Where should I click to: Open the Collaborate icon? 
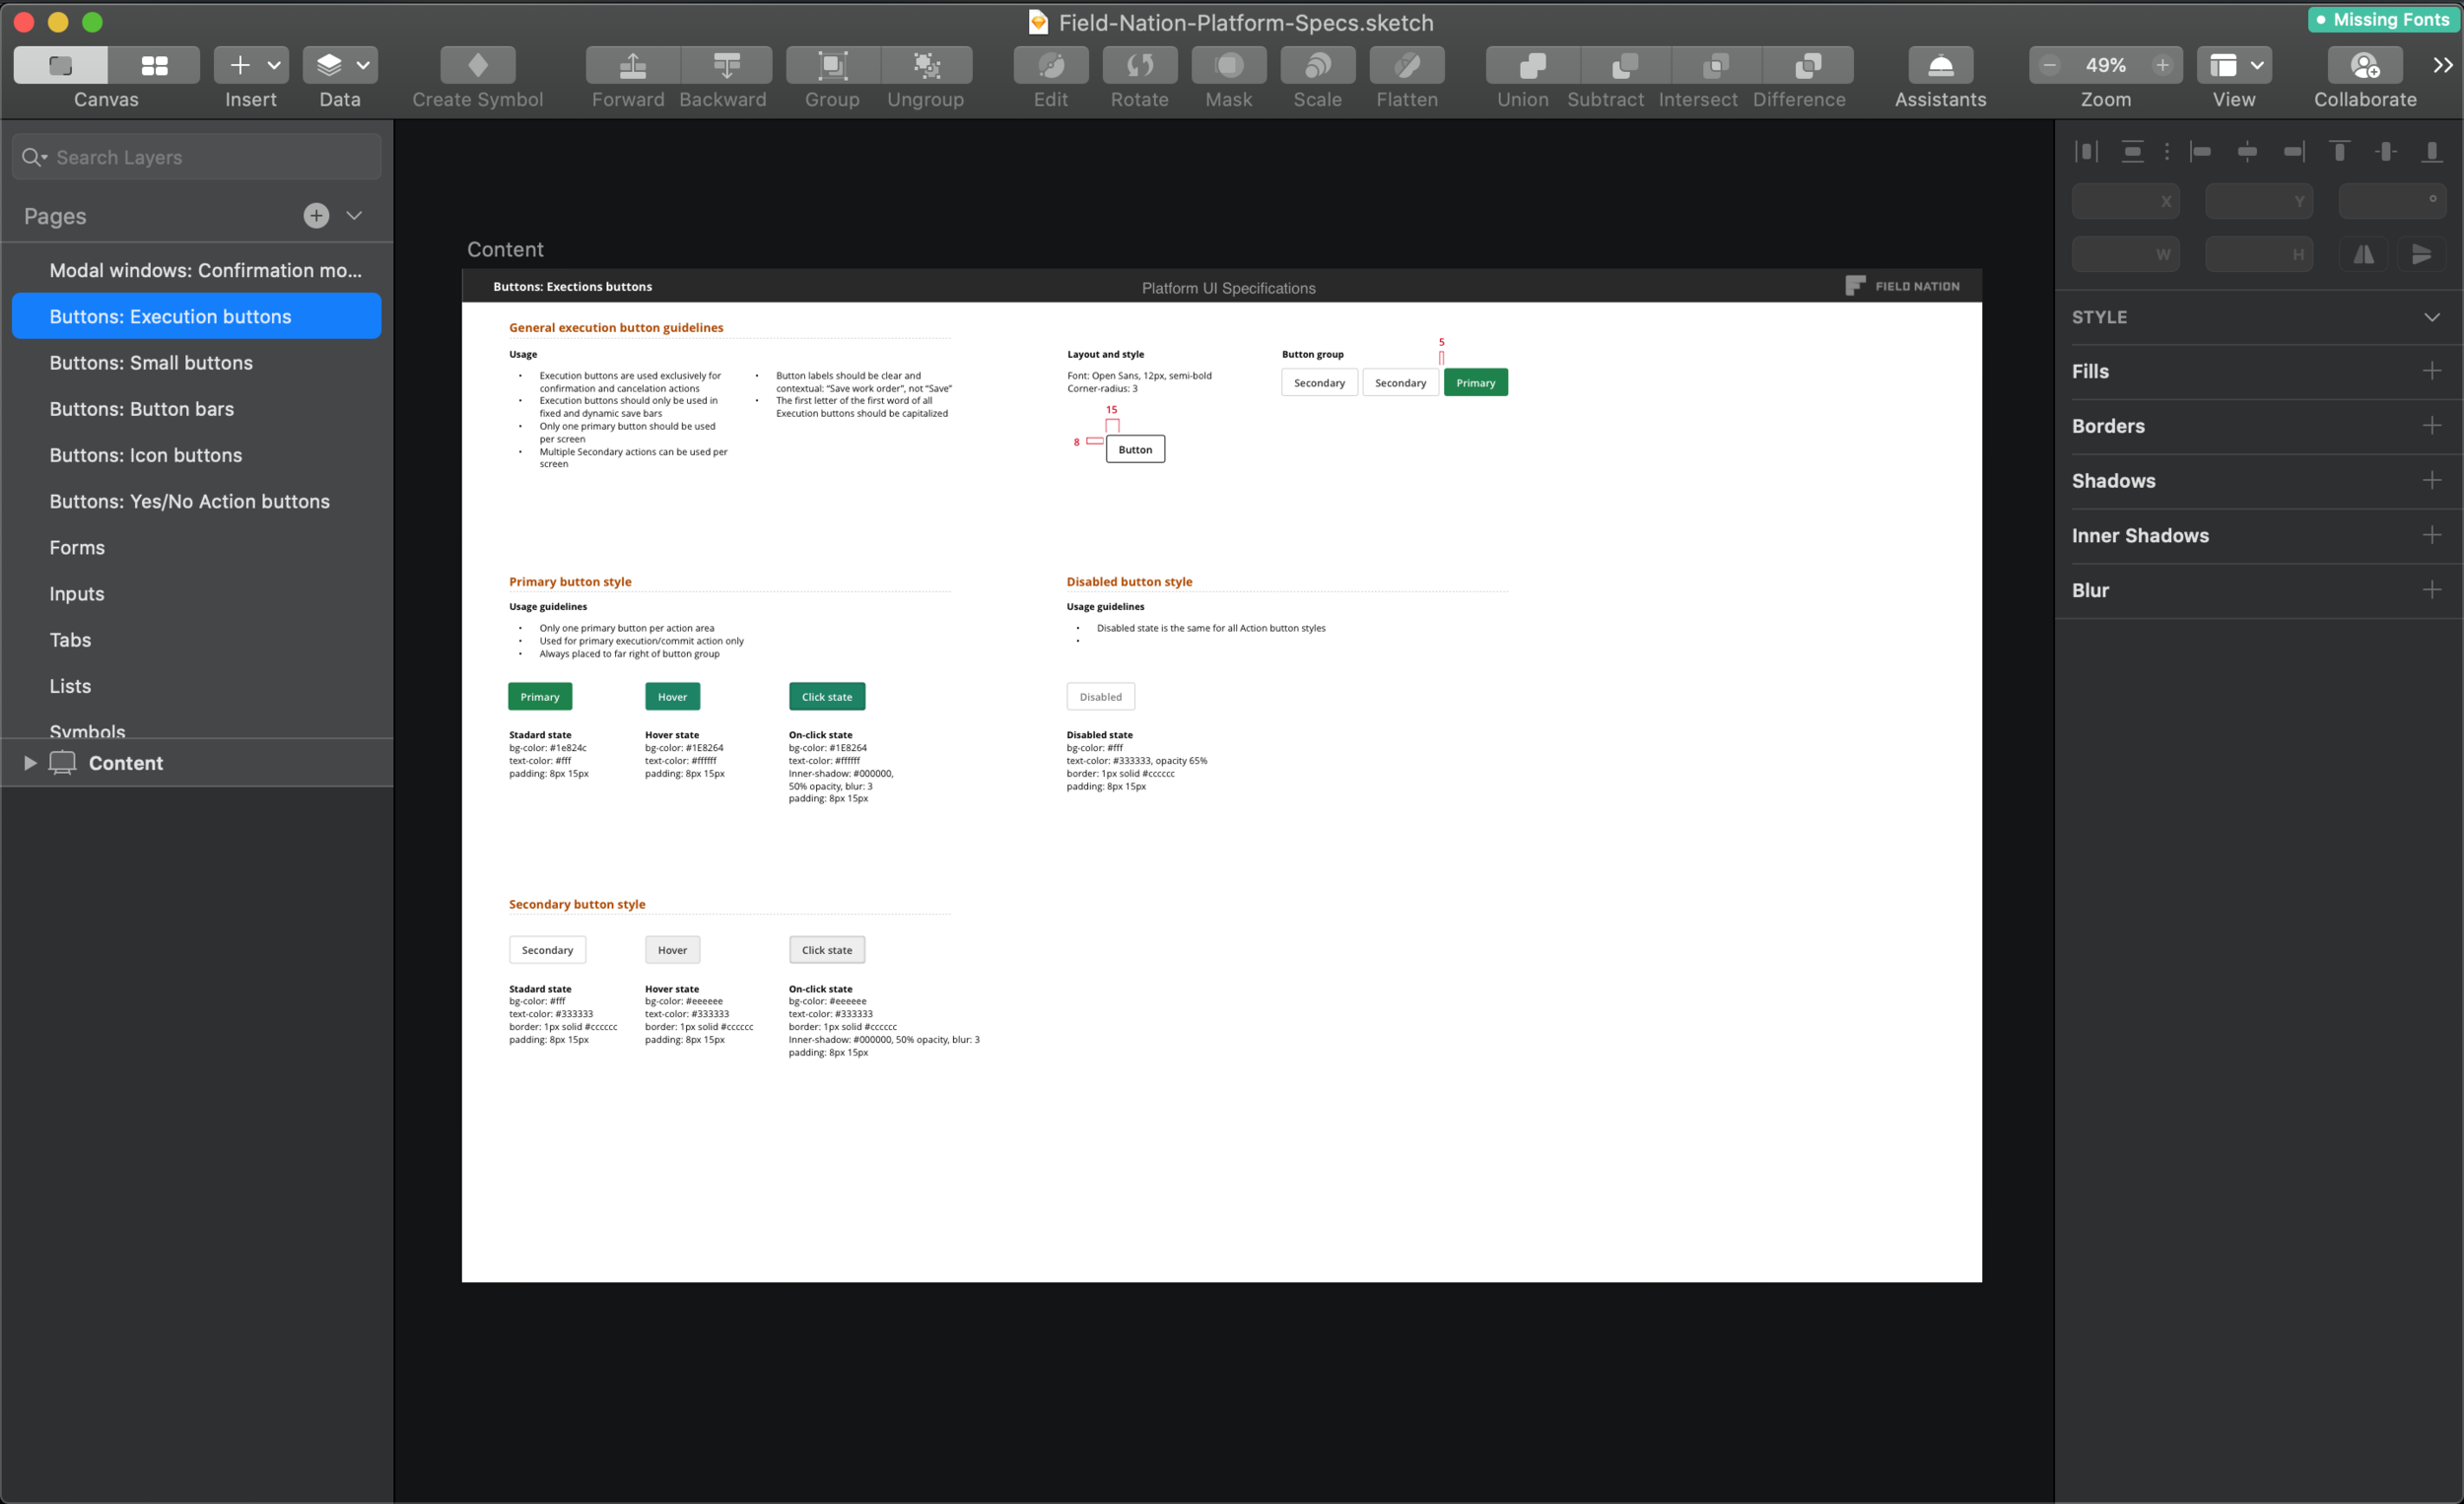(x=2366, y=65)
